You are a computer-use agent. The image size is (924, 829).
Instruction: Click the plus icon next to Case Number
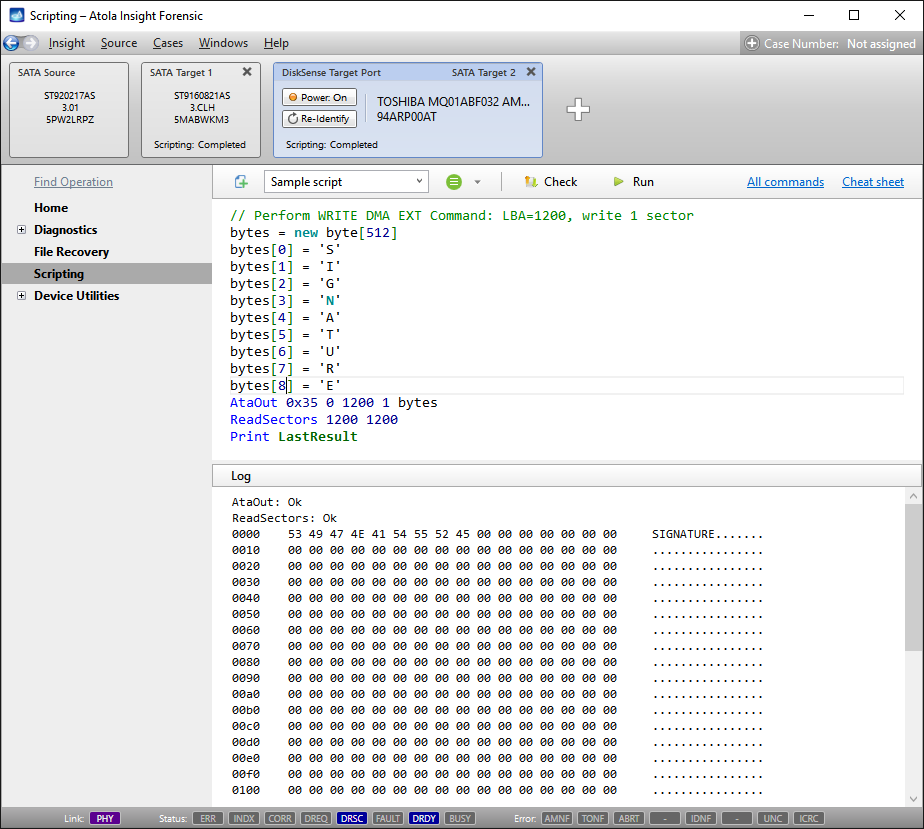pos(752,43)
